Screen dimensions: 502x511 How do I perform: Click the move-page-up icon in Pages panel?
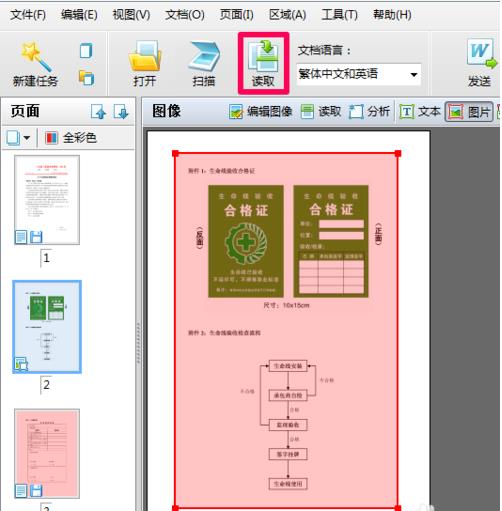click(99, 111)
